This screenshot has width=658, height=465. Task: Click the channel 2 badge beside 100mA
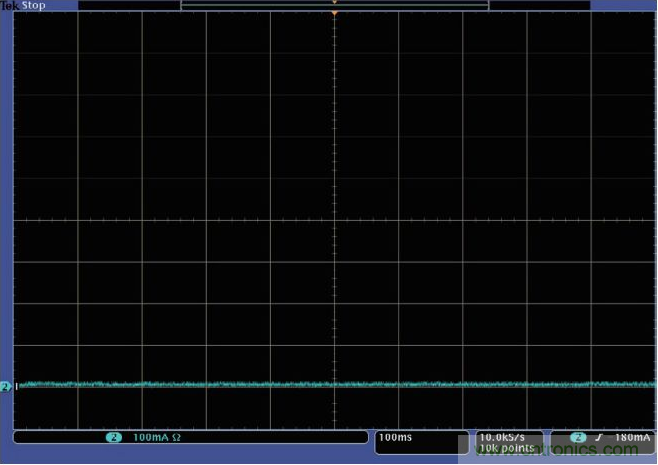point(114,438)
